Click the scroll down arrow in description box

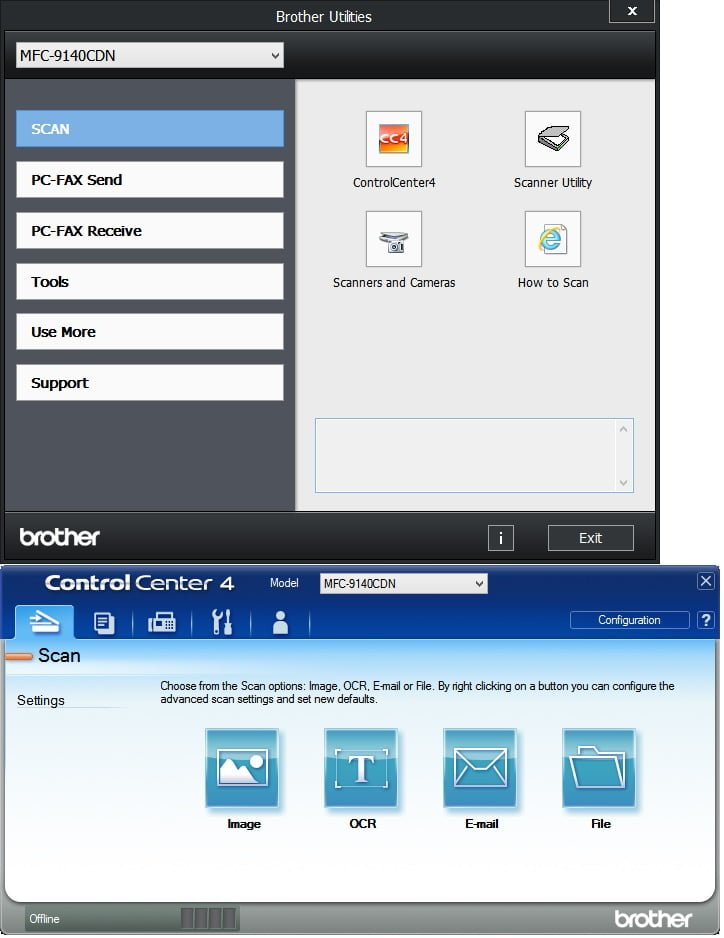pyautogui.click(x=623, y=483)
